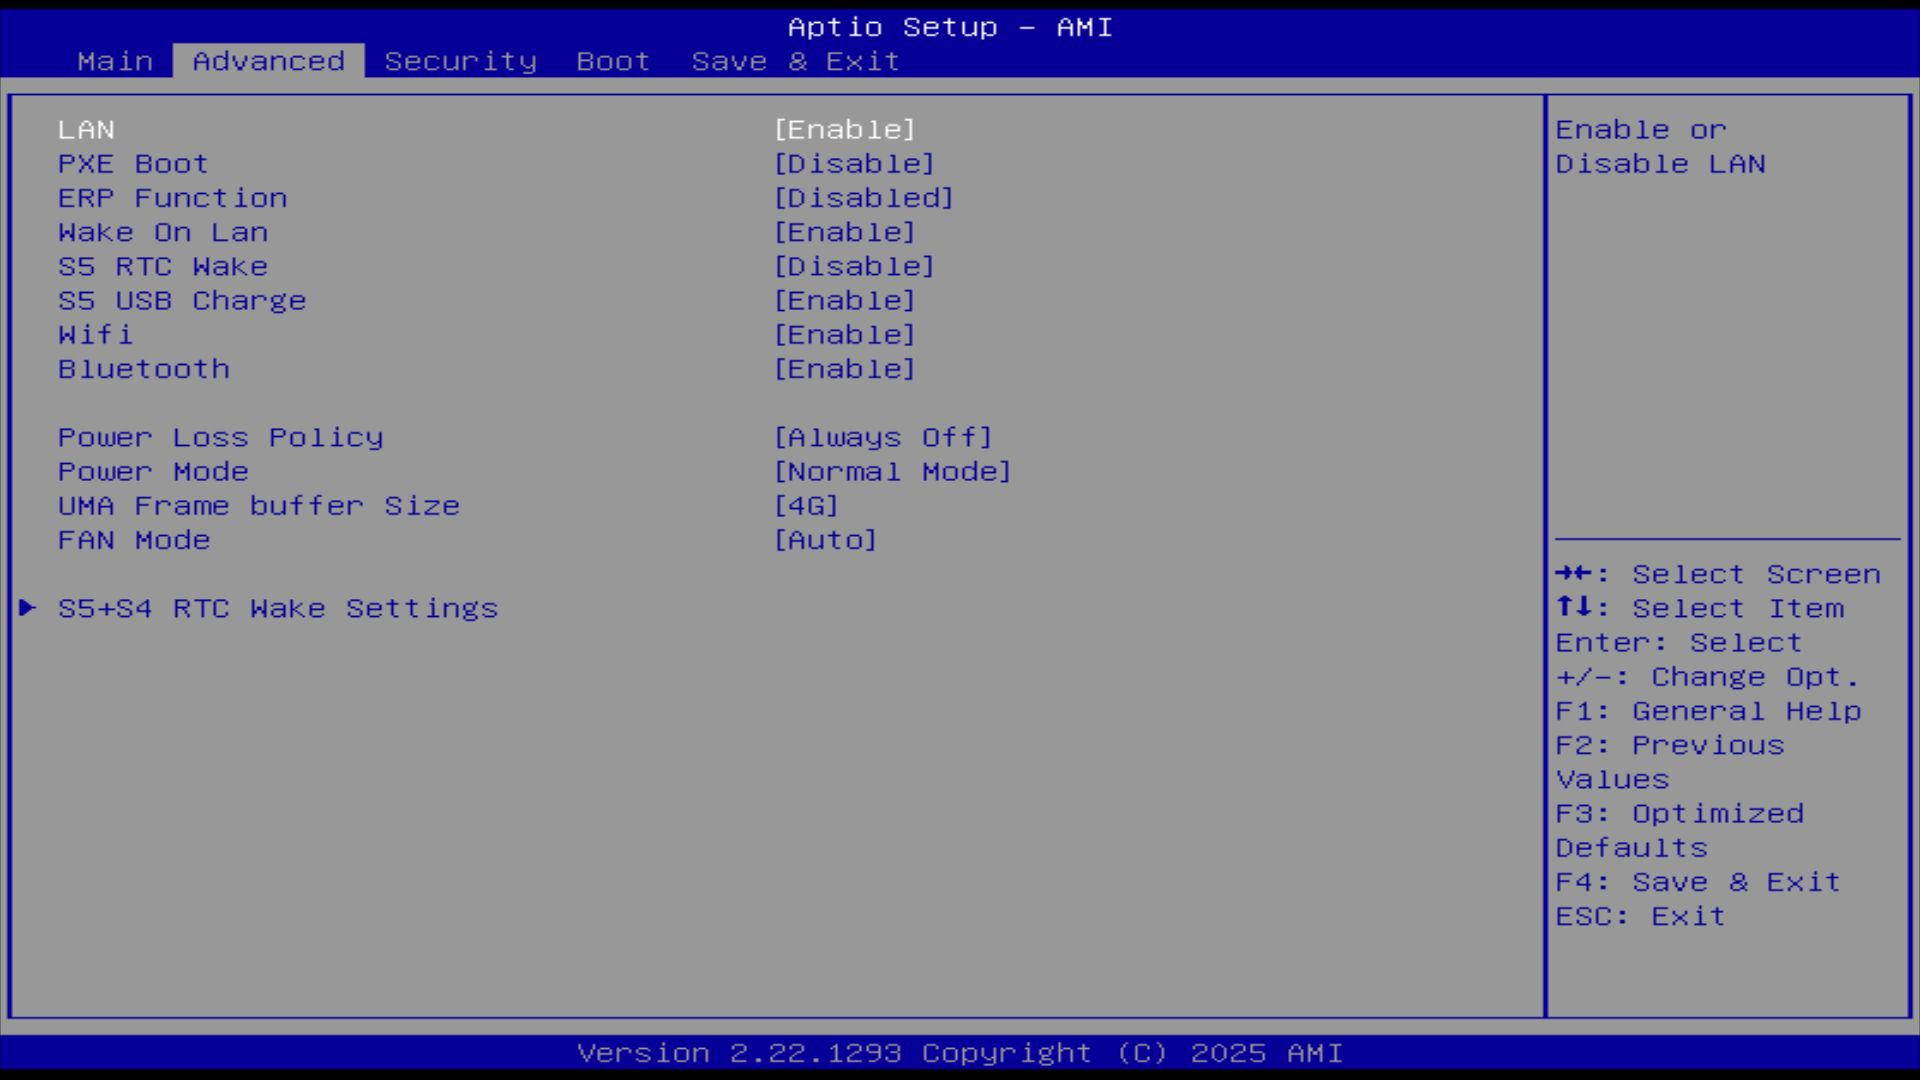Open the UMA Frame buffer Size dropdown
Screen dimensions: 1920x1080
pyautogui.click(x=806, y=506)
